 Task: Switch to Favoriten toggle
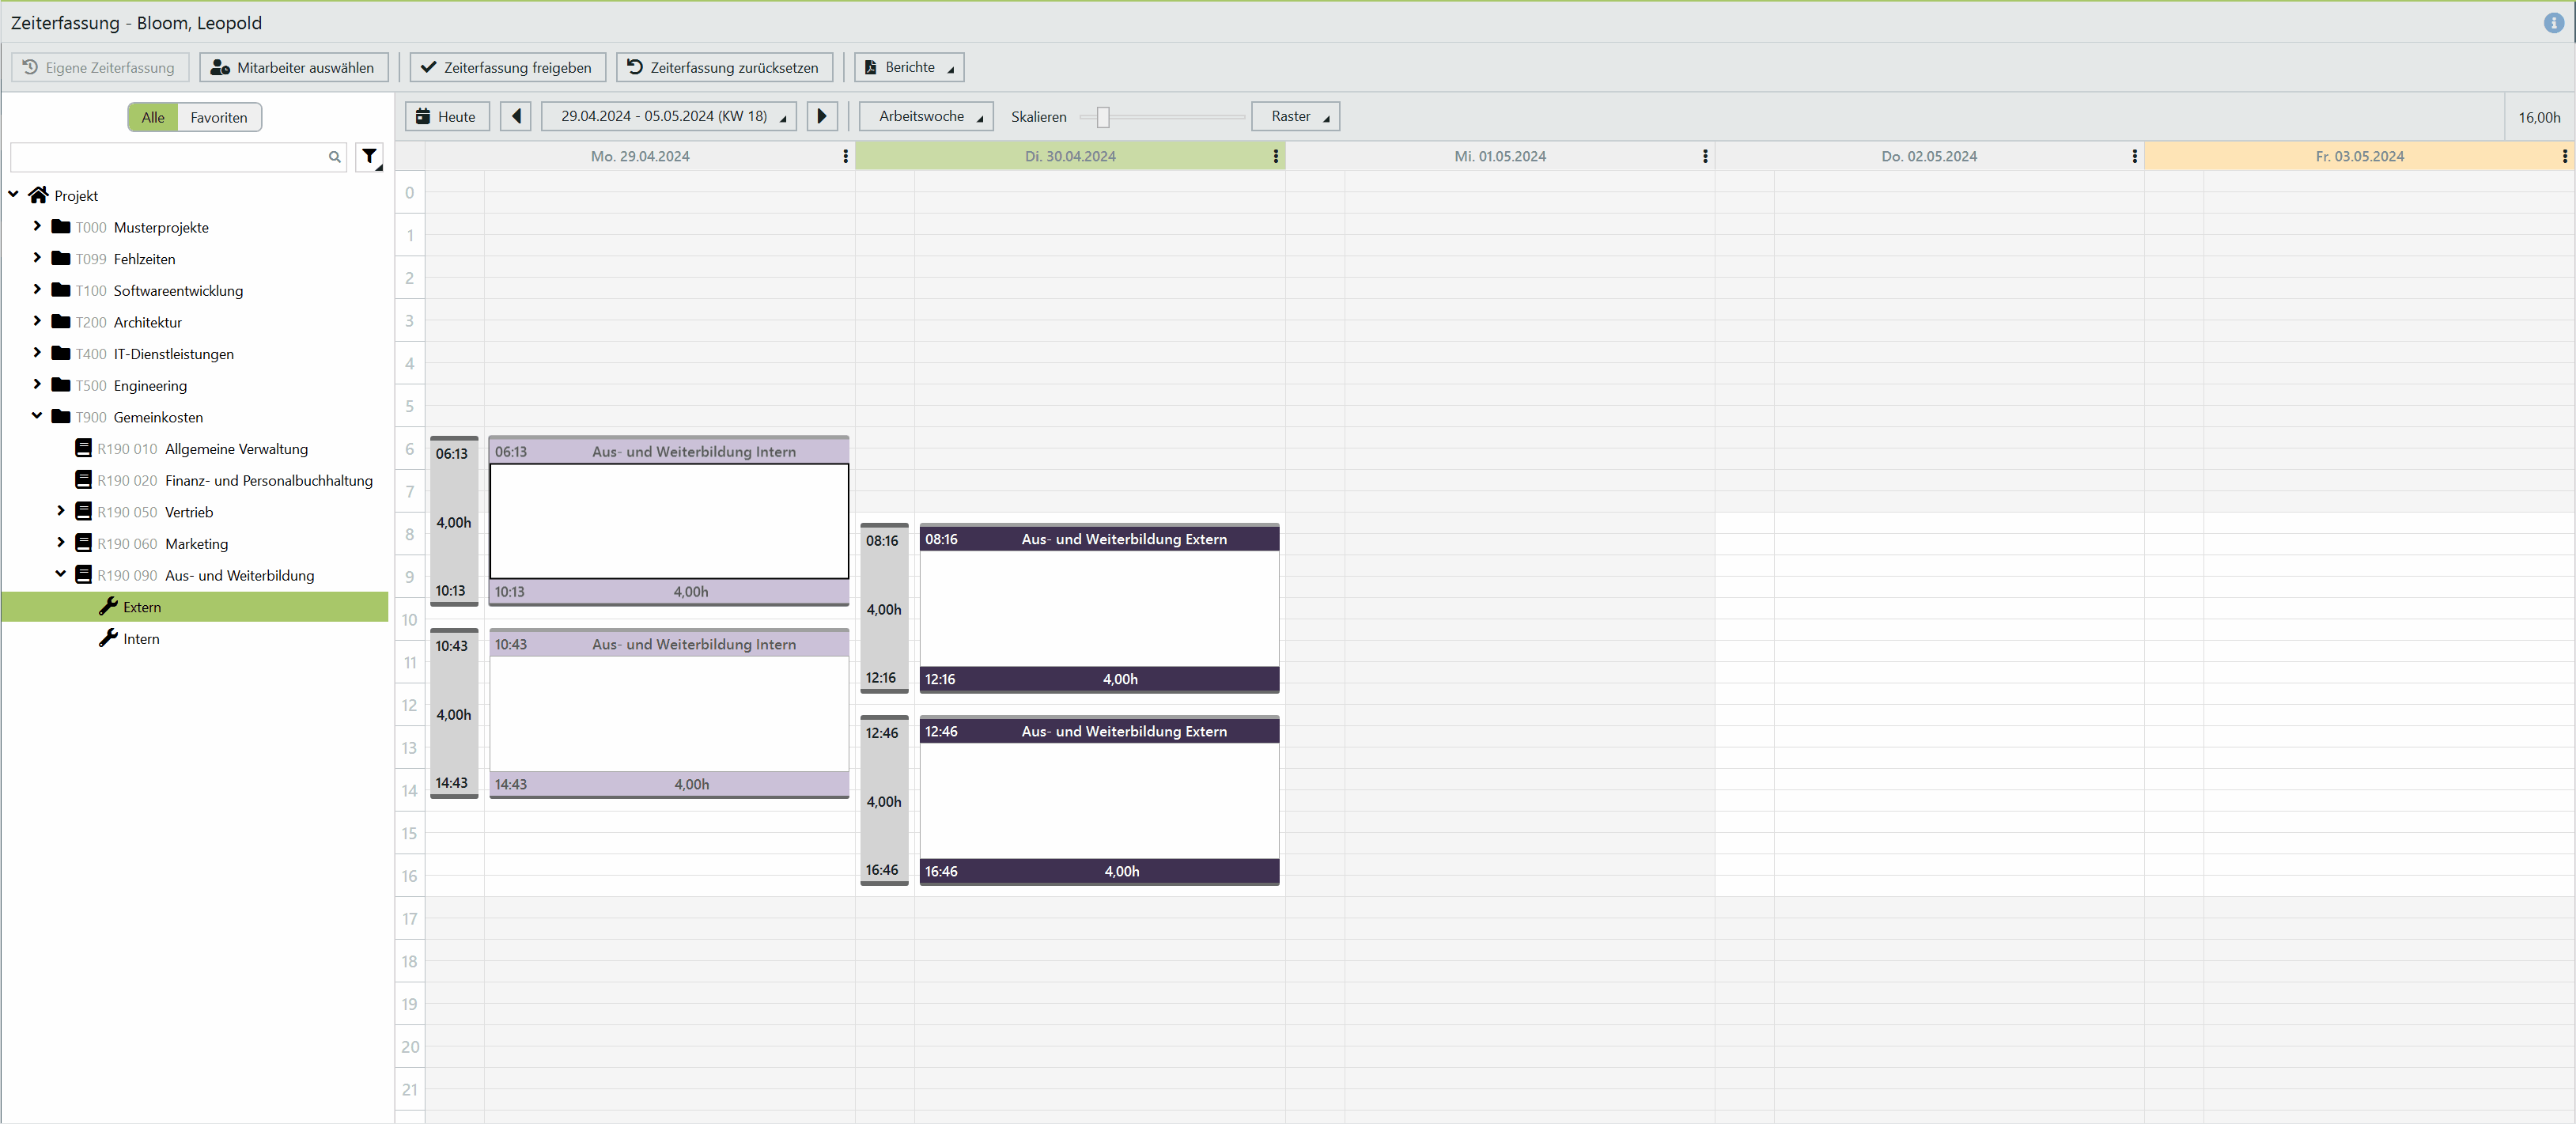[x=219, y=117]
